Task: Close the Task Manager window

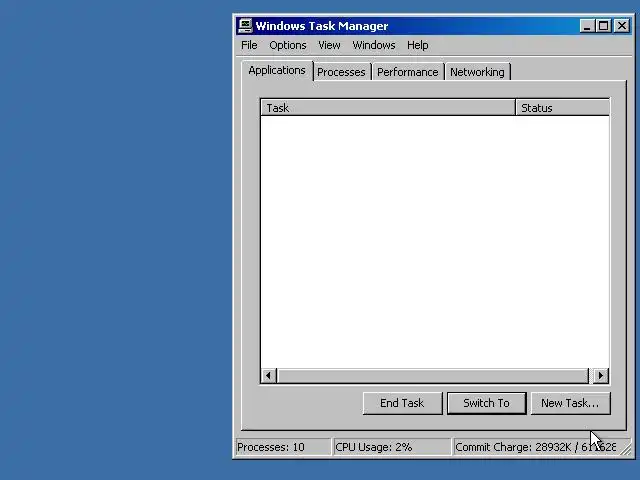Action: click(622, 26)
